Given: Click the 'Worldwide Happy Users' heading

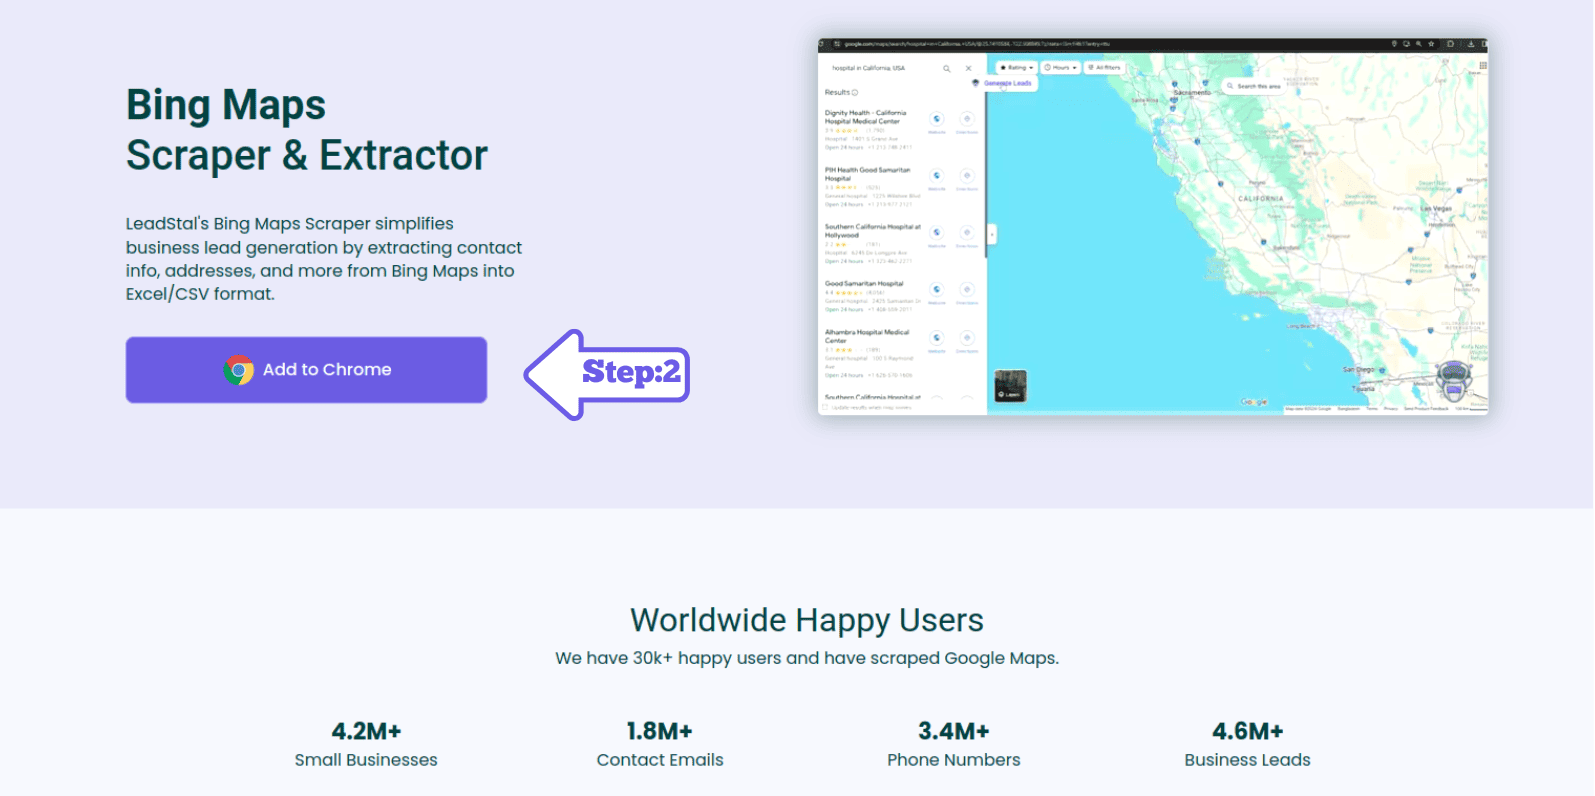Looking at the screenshot, I should coord(806,620).
